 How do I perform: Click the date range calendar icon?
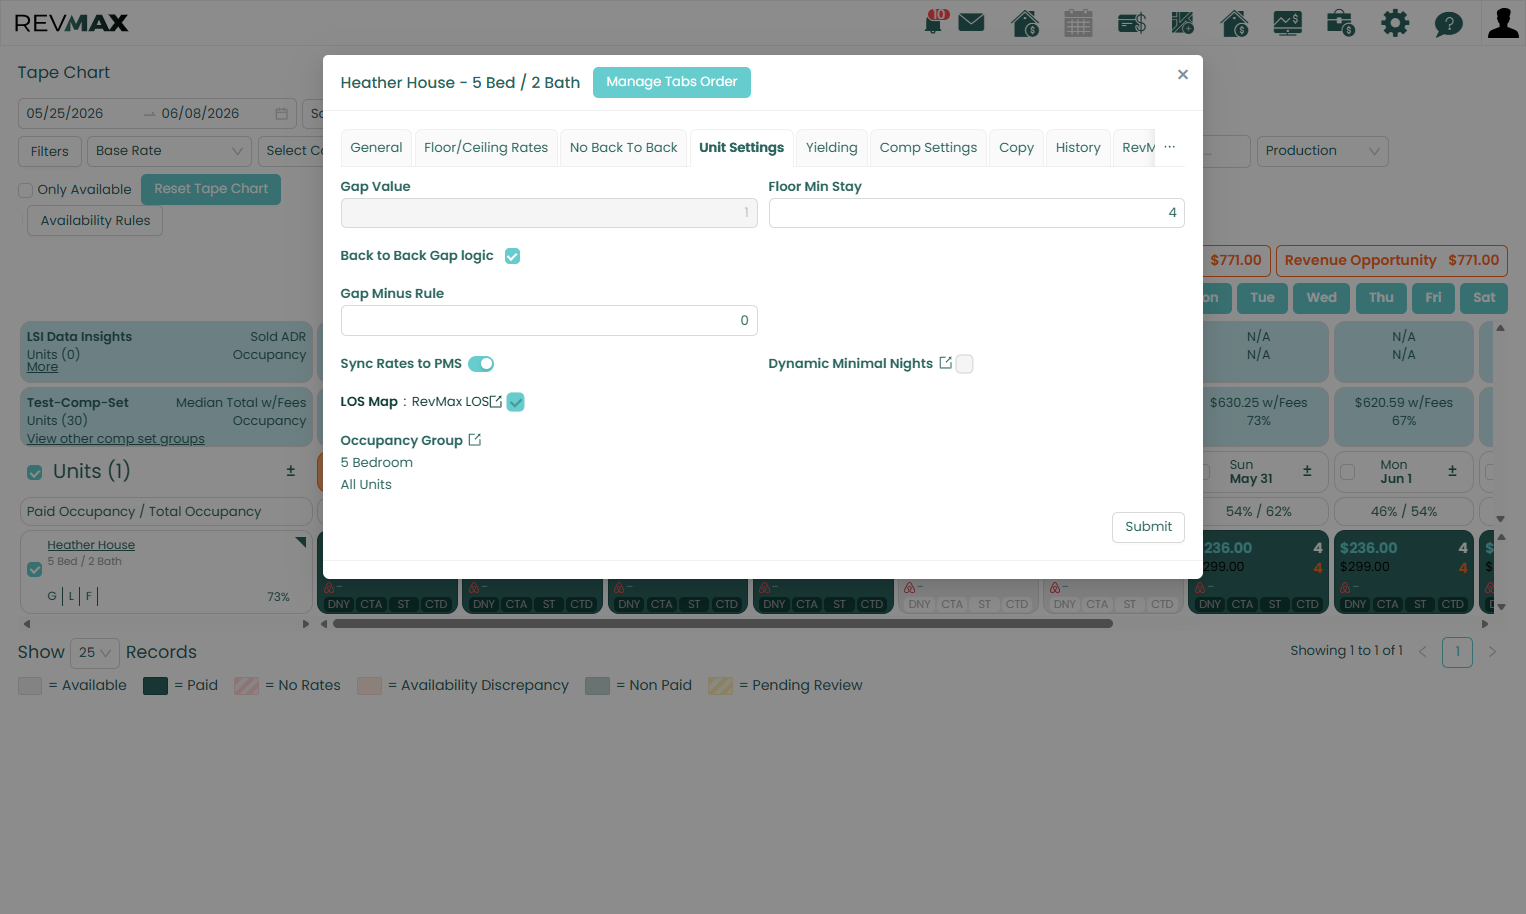[x=281, y=114]
